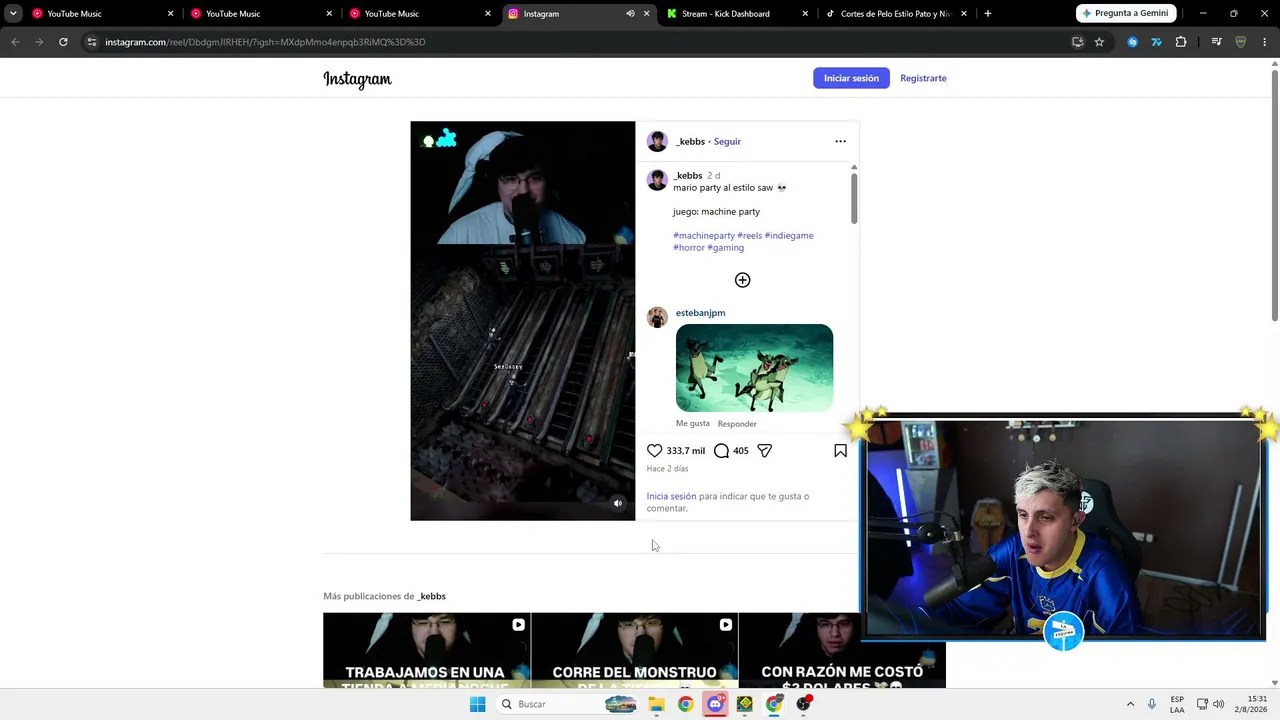Screen dimensions: 1280x720
Task: Open the CORRE DEL MONSTRUO reel thumbnail
Action: [634, 651]
